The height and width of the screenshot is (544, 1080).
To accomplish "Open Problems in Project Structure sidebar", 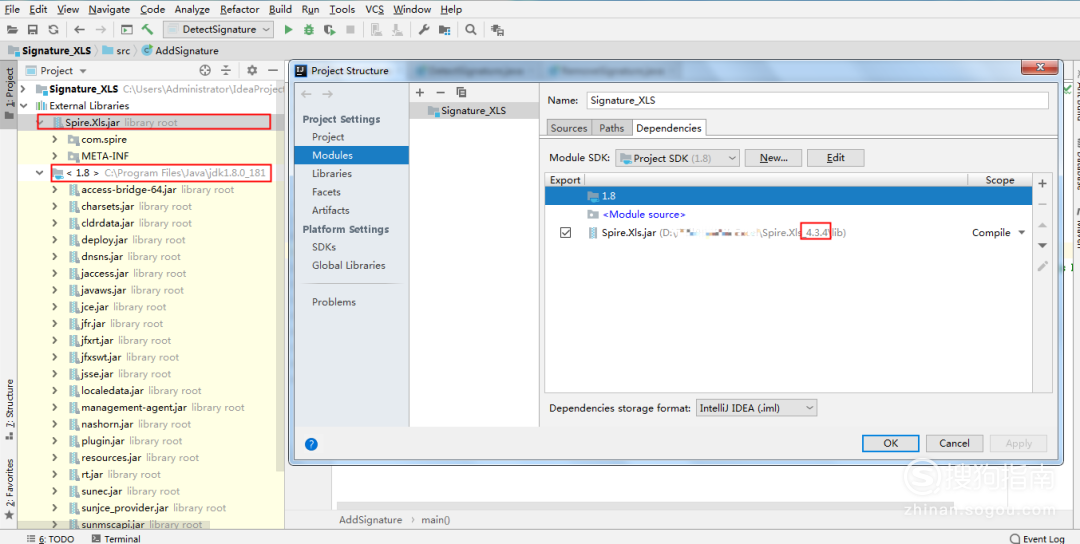I will 334,302.
